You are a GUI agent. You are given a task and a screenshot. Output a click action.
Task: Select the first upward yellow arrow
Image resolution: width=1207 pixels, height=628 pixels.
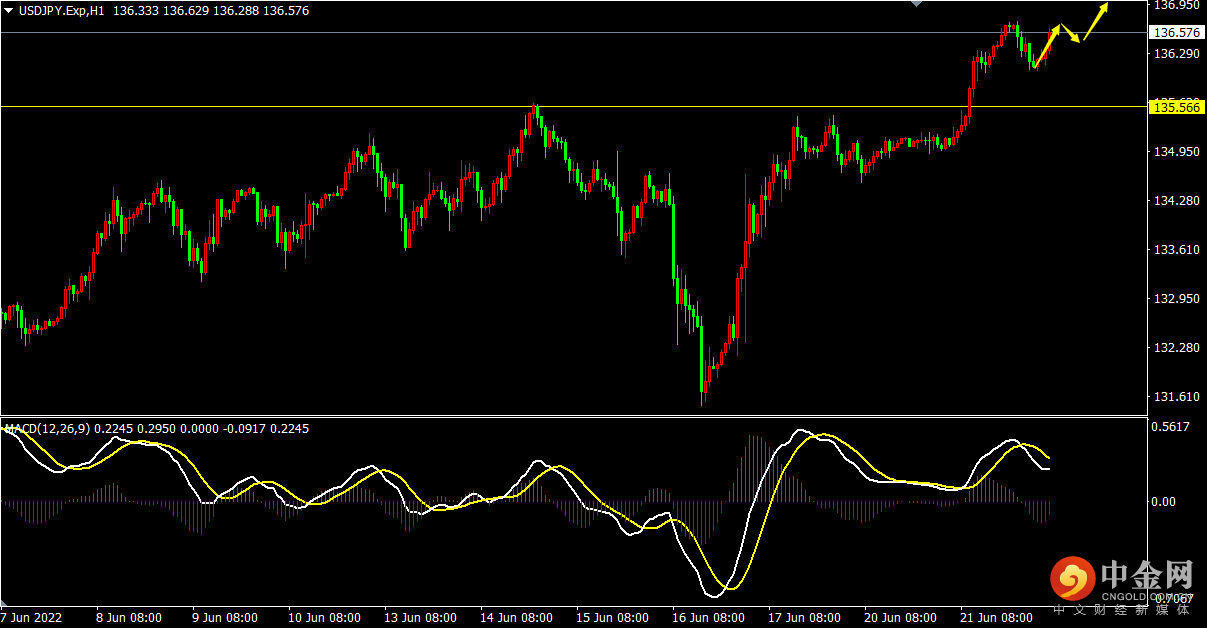tap(1047, 46)
